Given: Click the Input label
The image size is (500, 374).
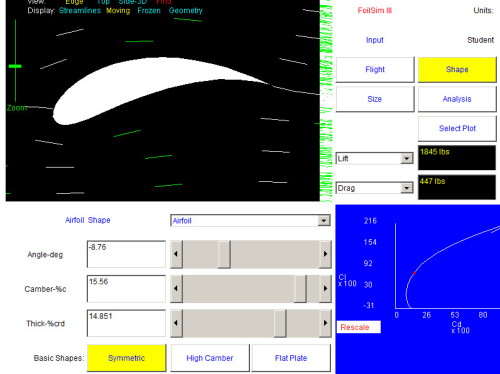Looking at the screenshot, I should (375, 40).
